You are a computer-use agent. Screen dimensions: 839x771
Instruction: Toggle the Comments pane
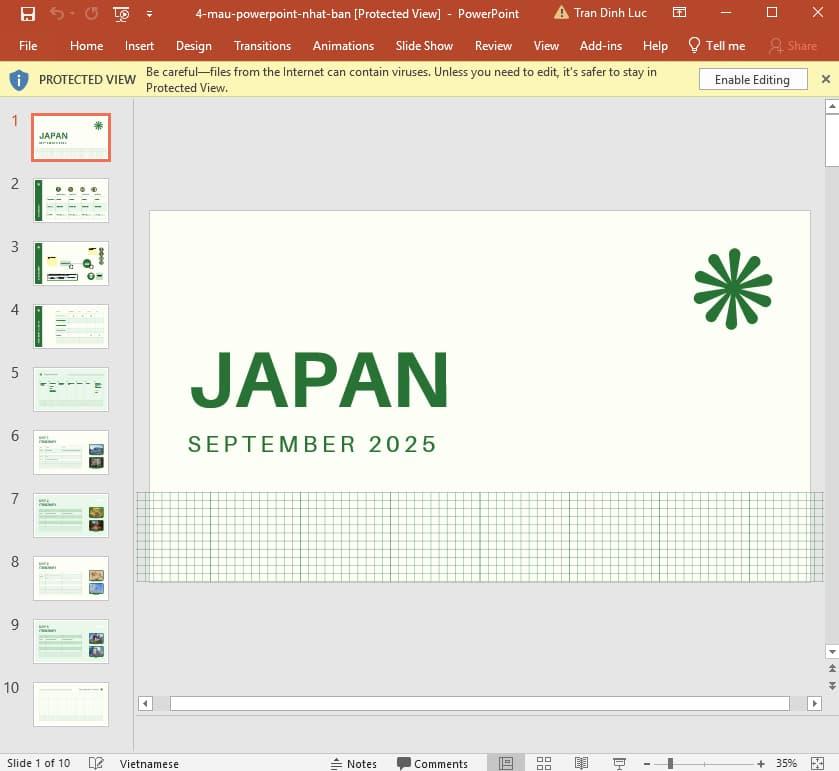point(432,763)
